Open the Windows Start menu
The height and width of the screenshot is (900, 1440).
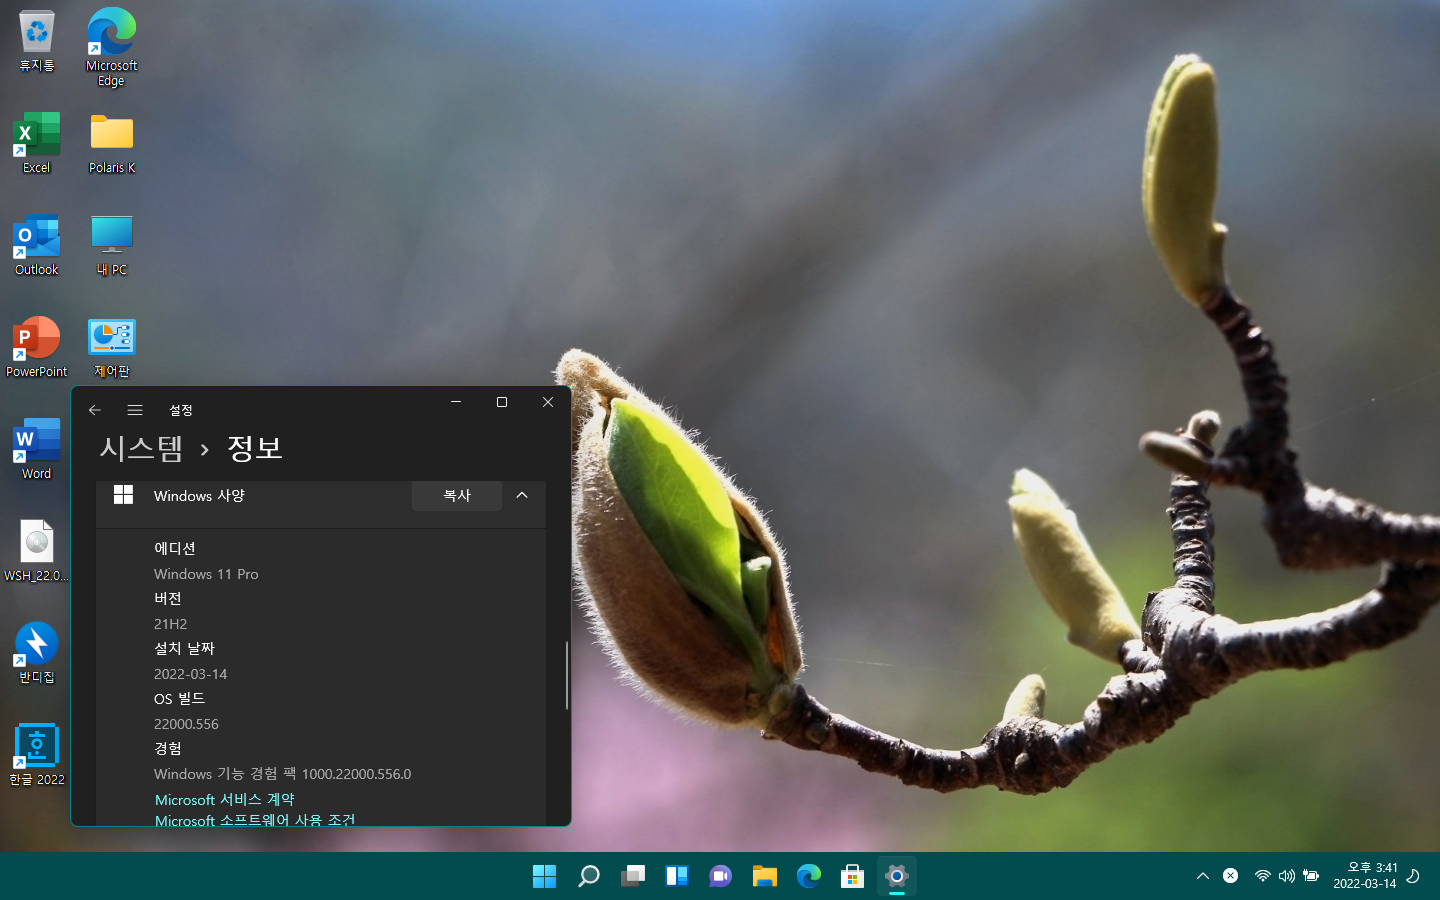click(545, 876)
